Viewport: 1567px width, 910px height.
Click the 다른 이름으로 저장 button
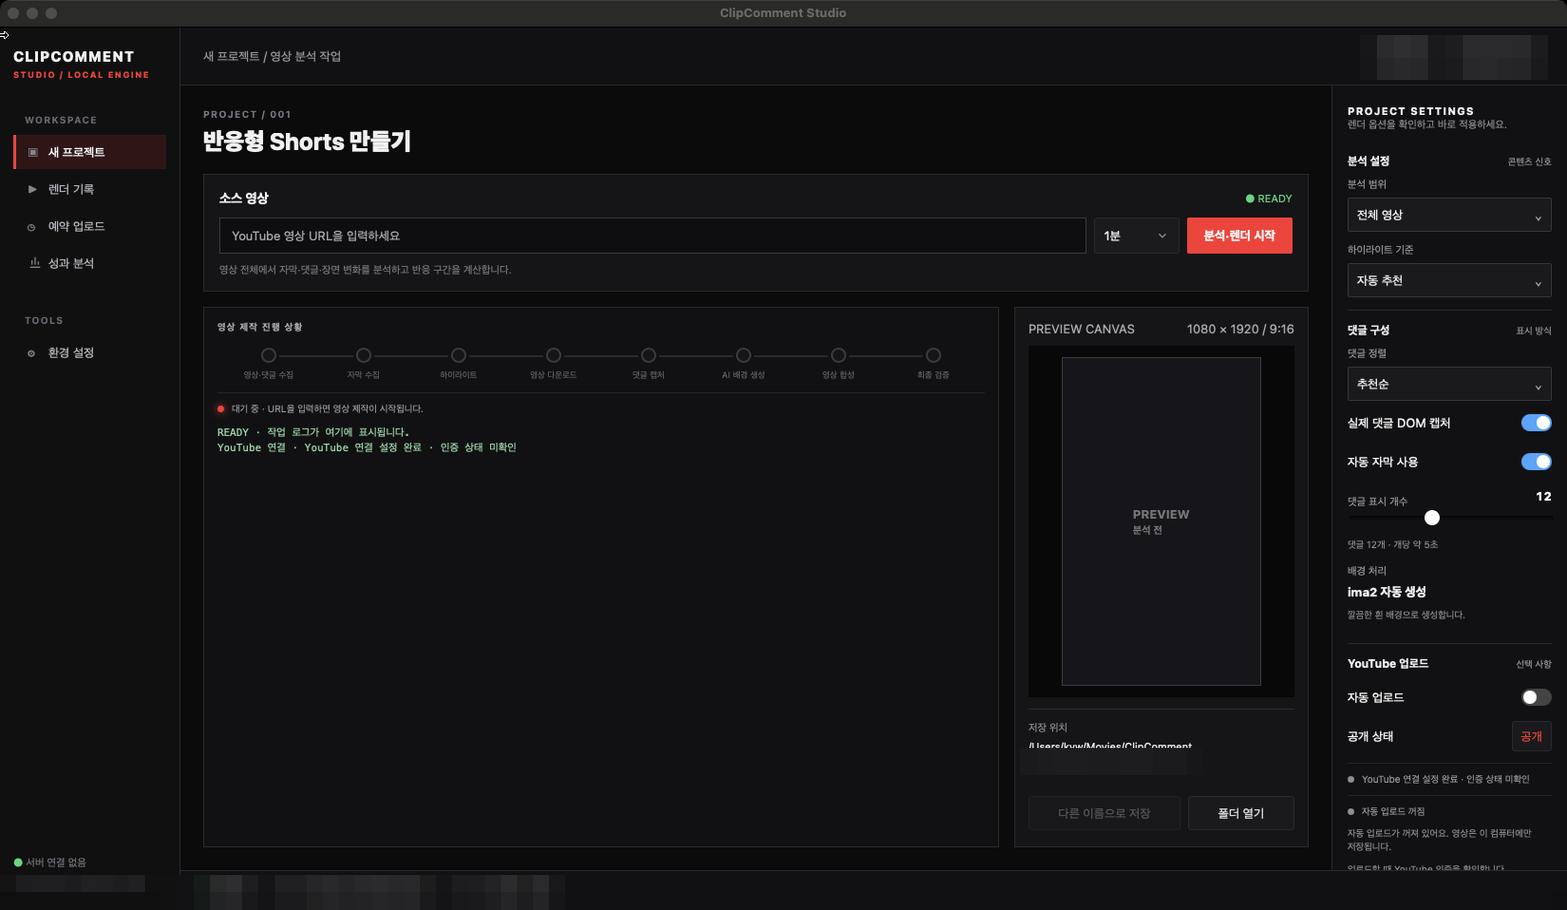[1104, 813]
